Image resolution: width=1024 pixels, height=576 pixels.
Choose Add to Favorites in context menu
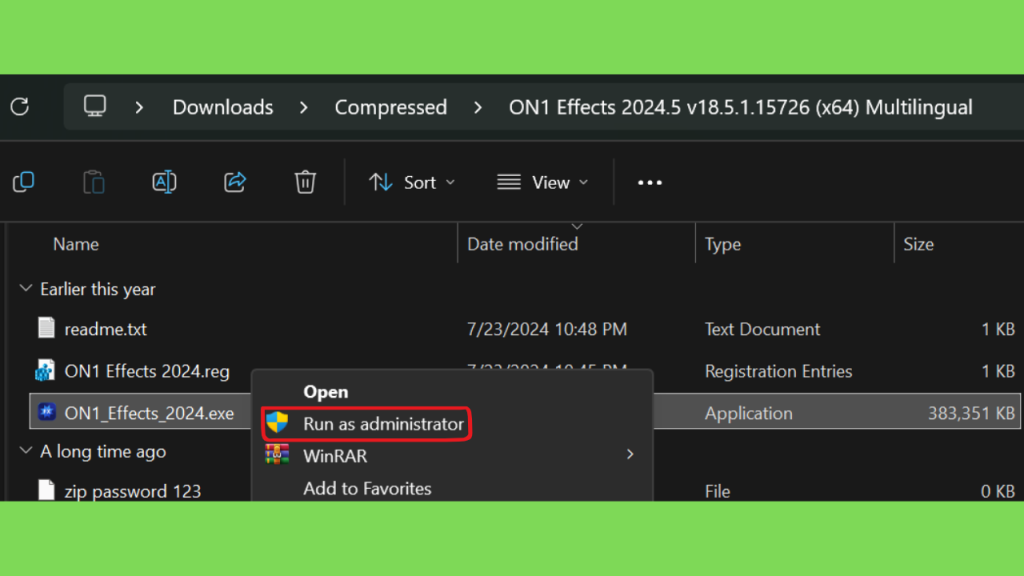click(367, 488)
